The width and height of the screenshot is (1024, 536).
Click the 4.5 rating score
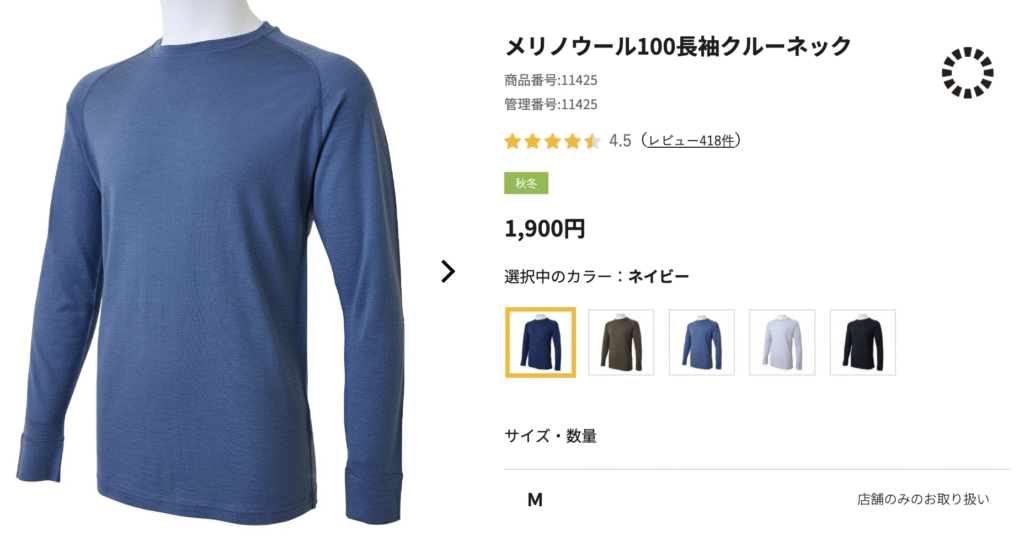[620, 141]
